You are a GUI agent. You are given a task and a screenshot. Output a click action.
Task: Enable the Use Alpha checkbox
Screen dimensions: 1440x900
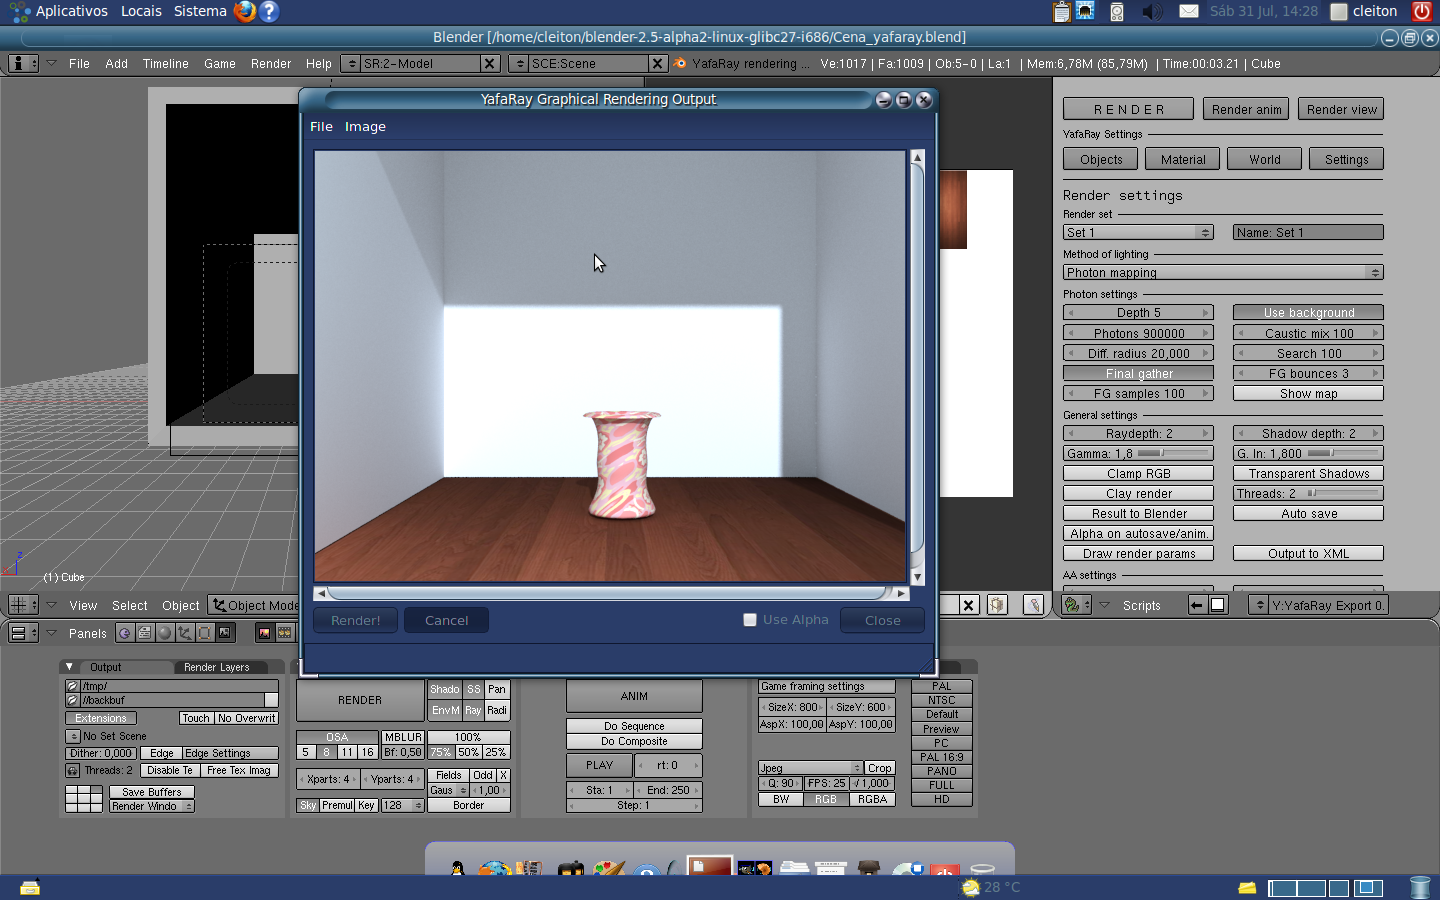pos(750,620)
